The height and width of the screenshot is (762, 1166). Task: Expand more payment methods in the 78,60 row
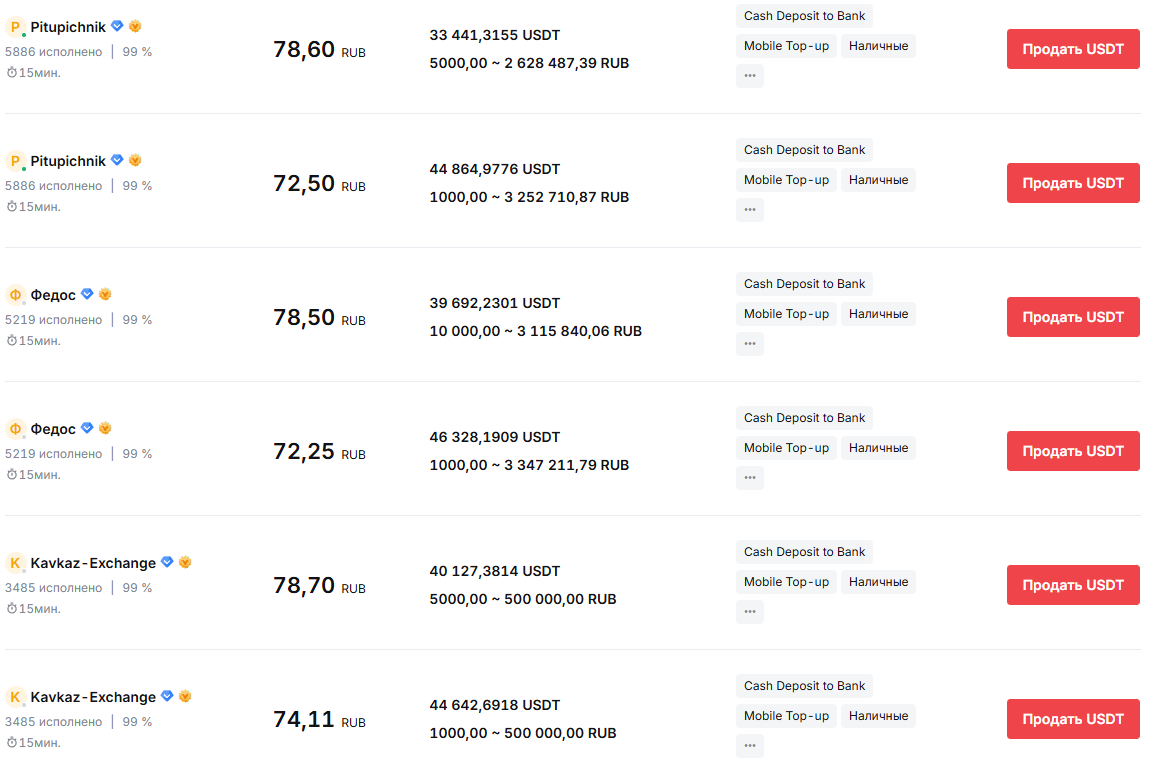click(750, 76)
